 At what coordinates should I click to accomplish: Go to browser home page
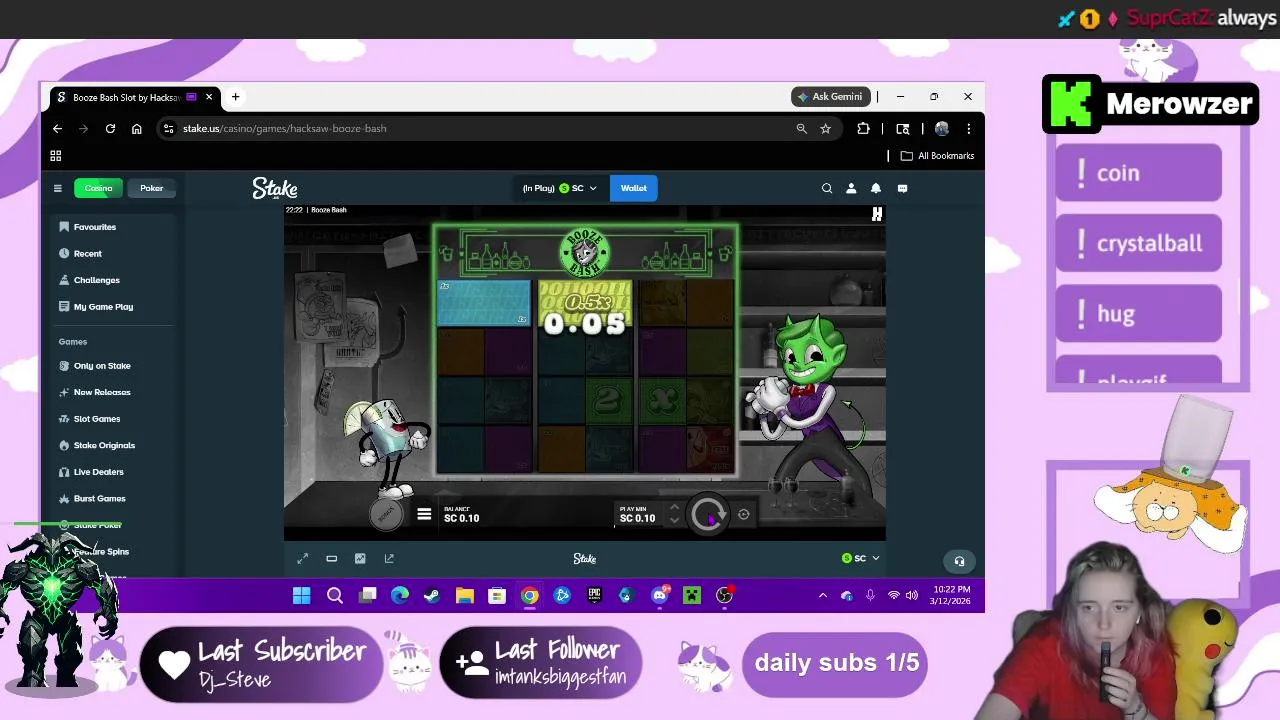coord(137,128)
